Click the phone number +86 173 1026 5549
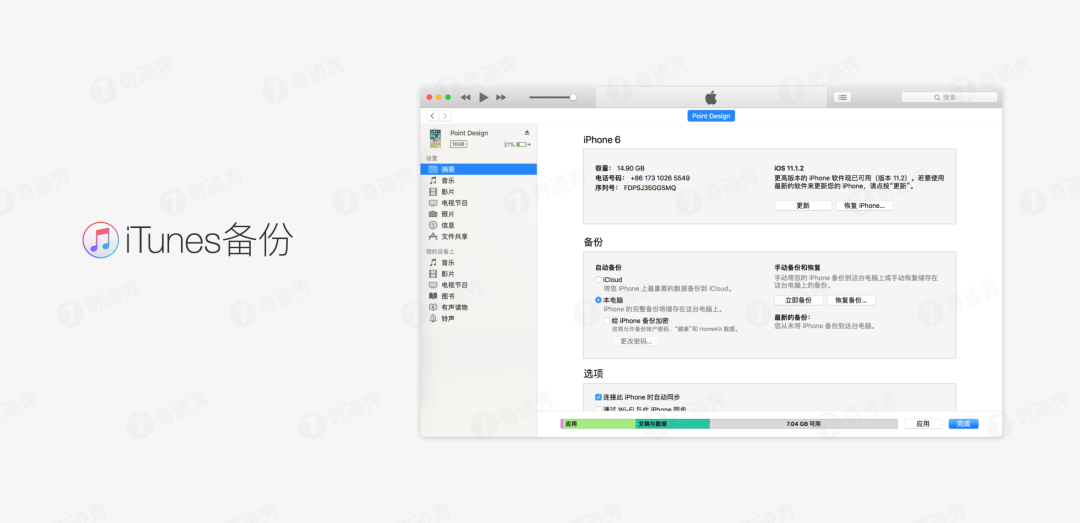Image resolution: width=1080 pixels, height=523 pixels. (x=660, y=178)
